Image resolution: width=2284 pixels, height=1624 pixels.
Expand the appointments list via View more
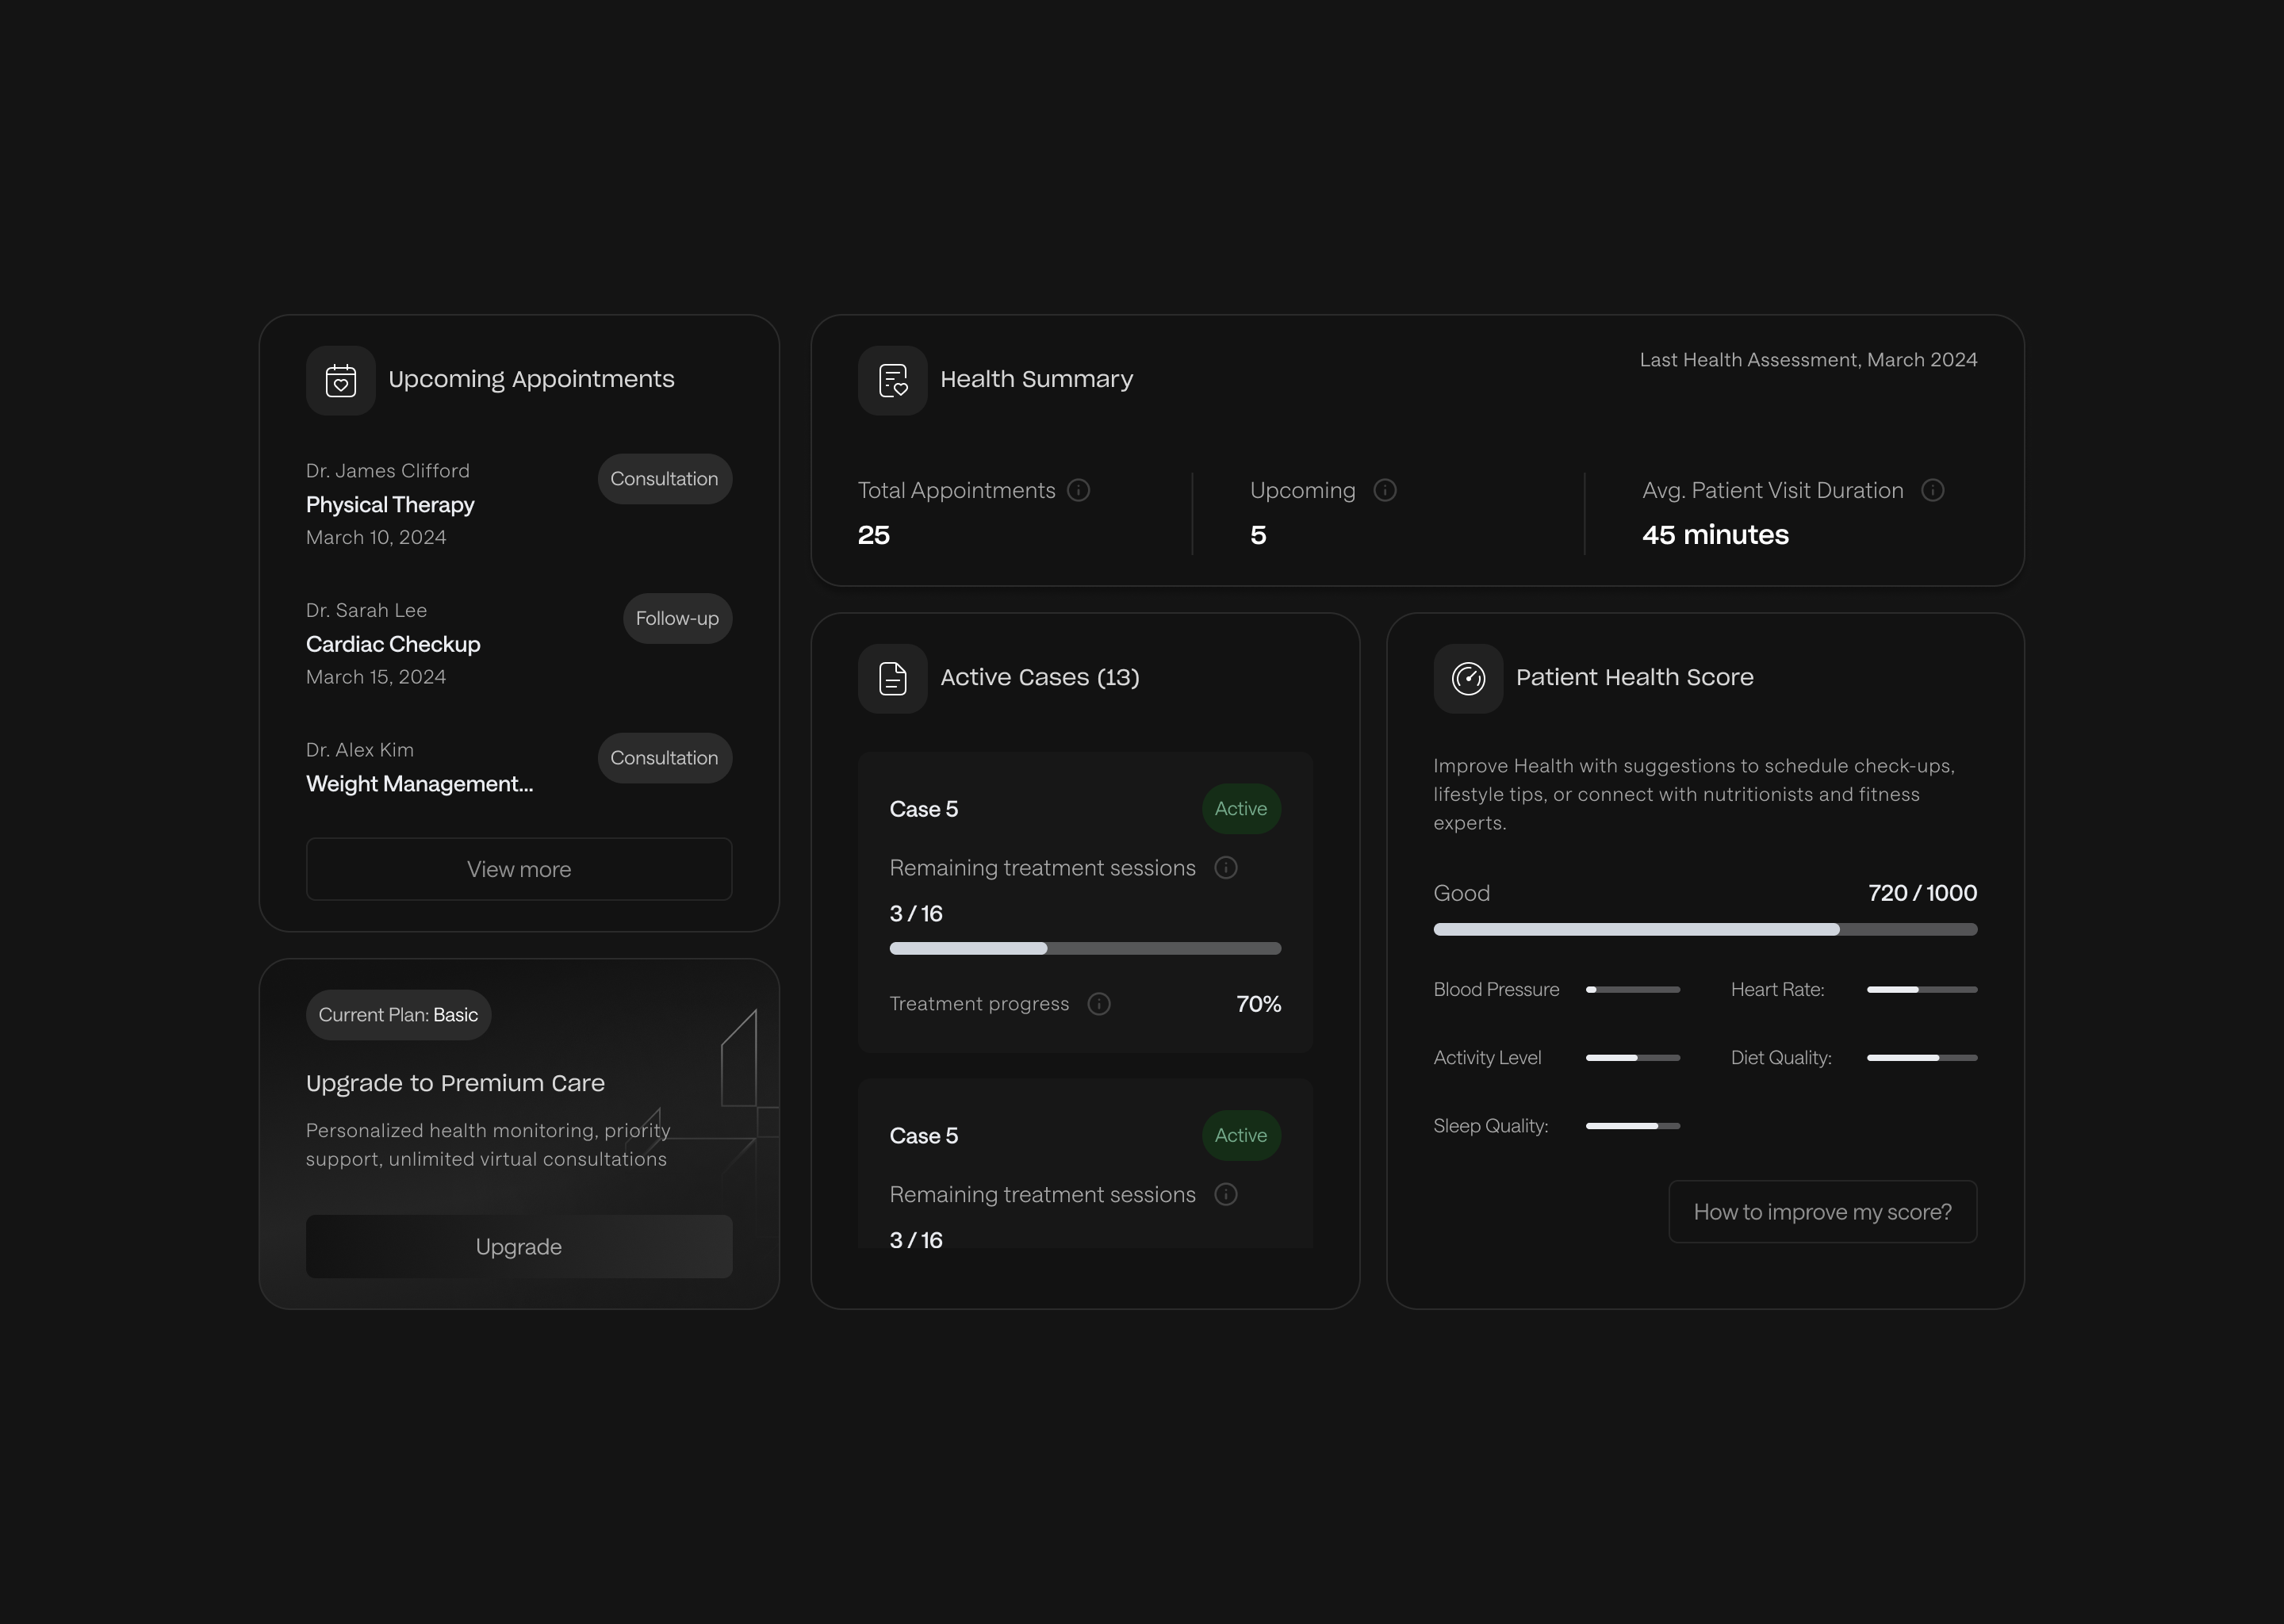click(518, 869)
